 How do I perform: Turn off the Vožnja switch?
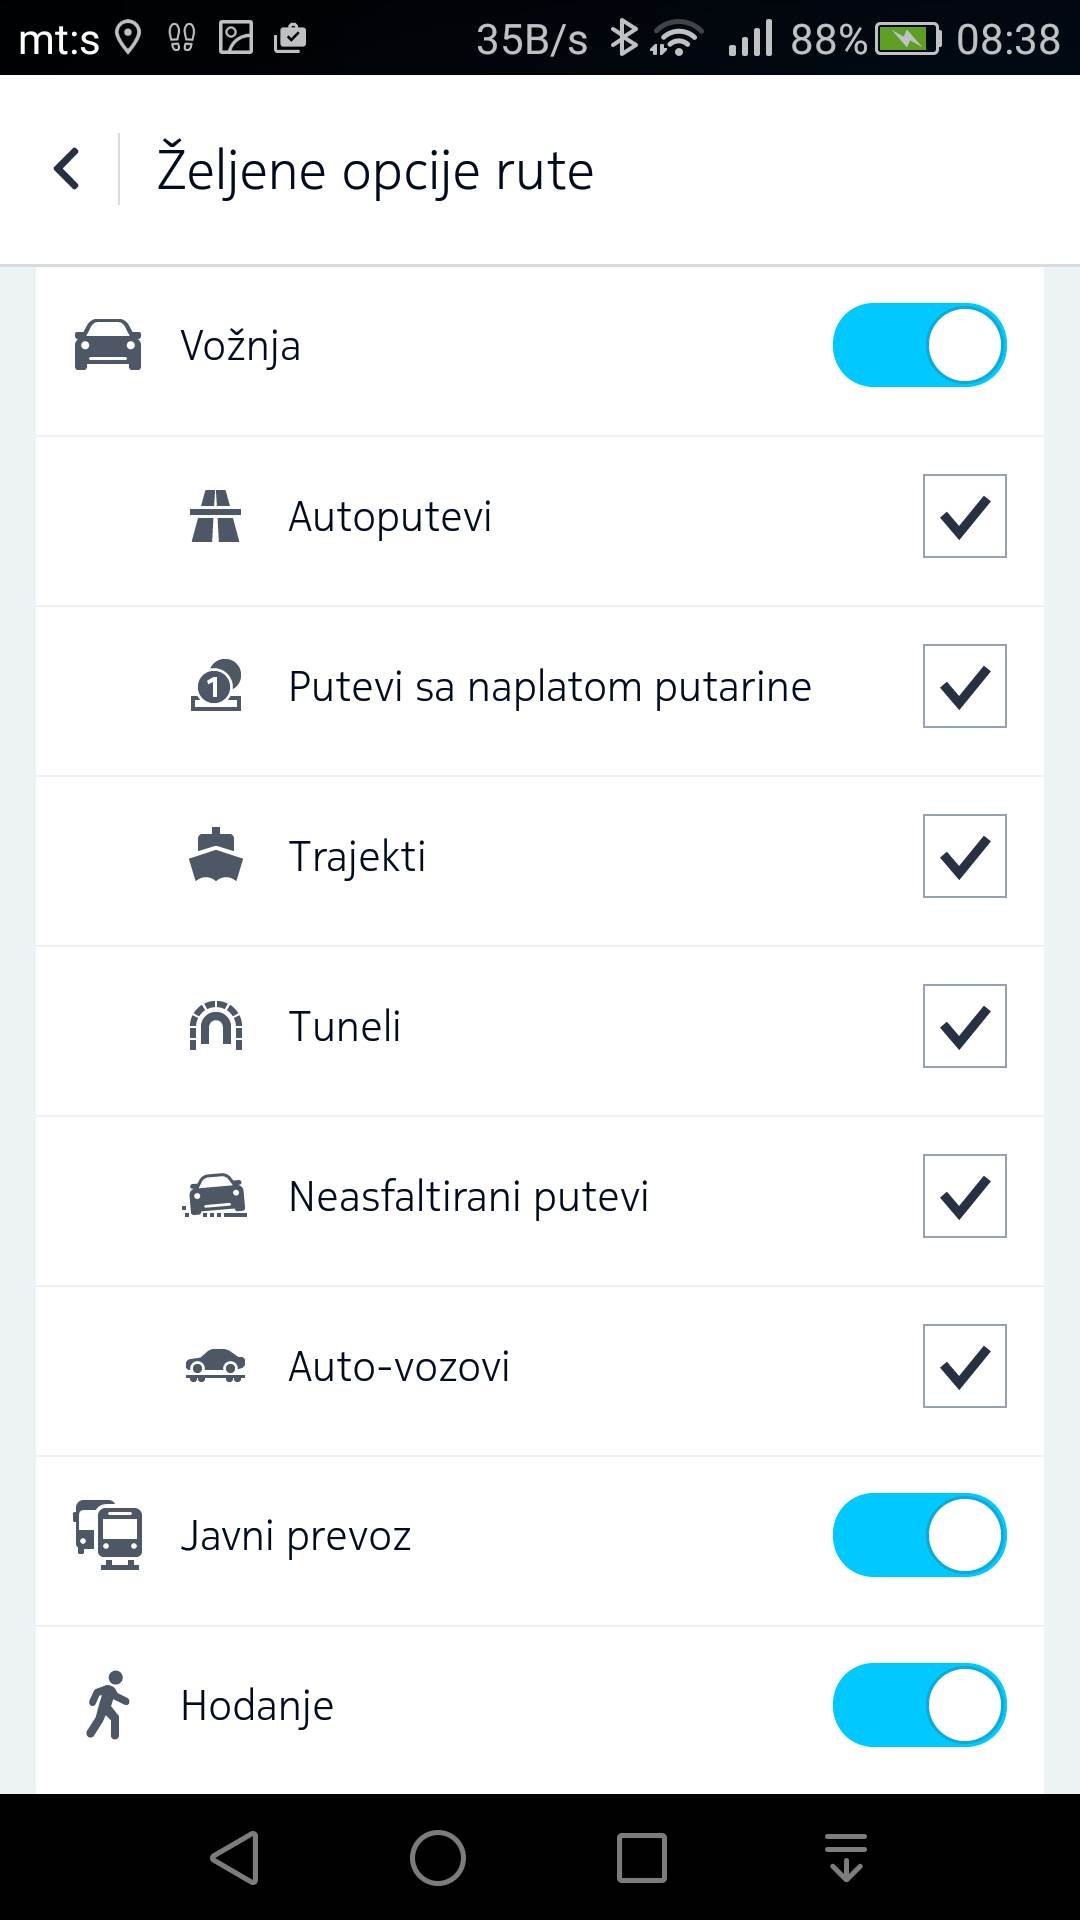coord(919,345)
